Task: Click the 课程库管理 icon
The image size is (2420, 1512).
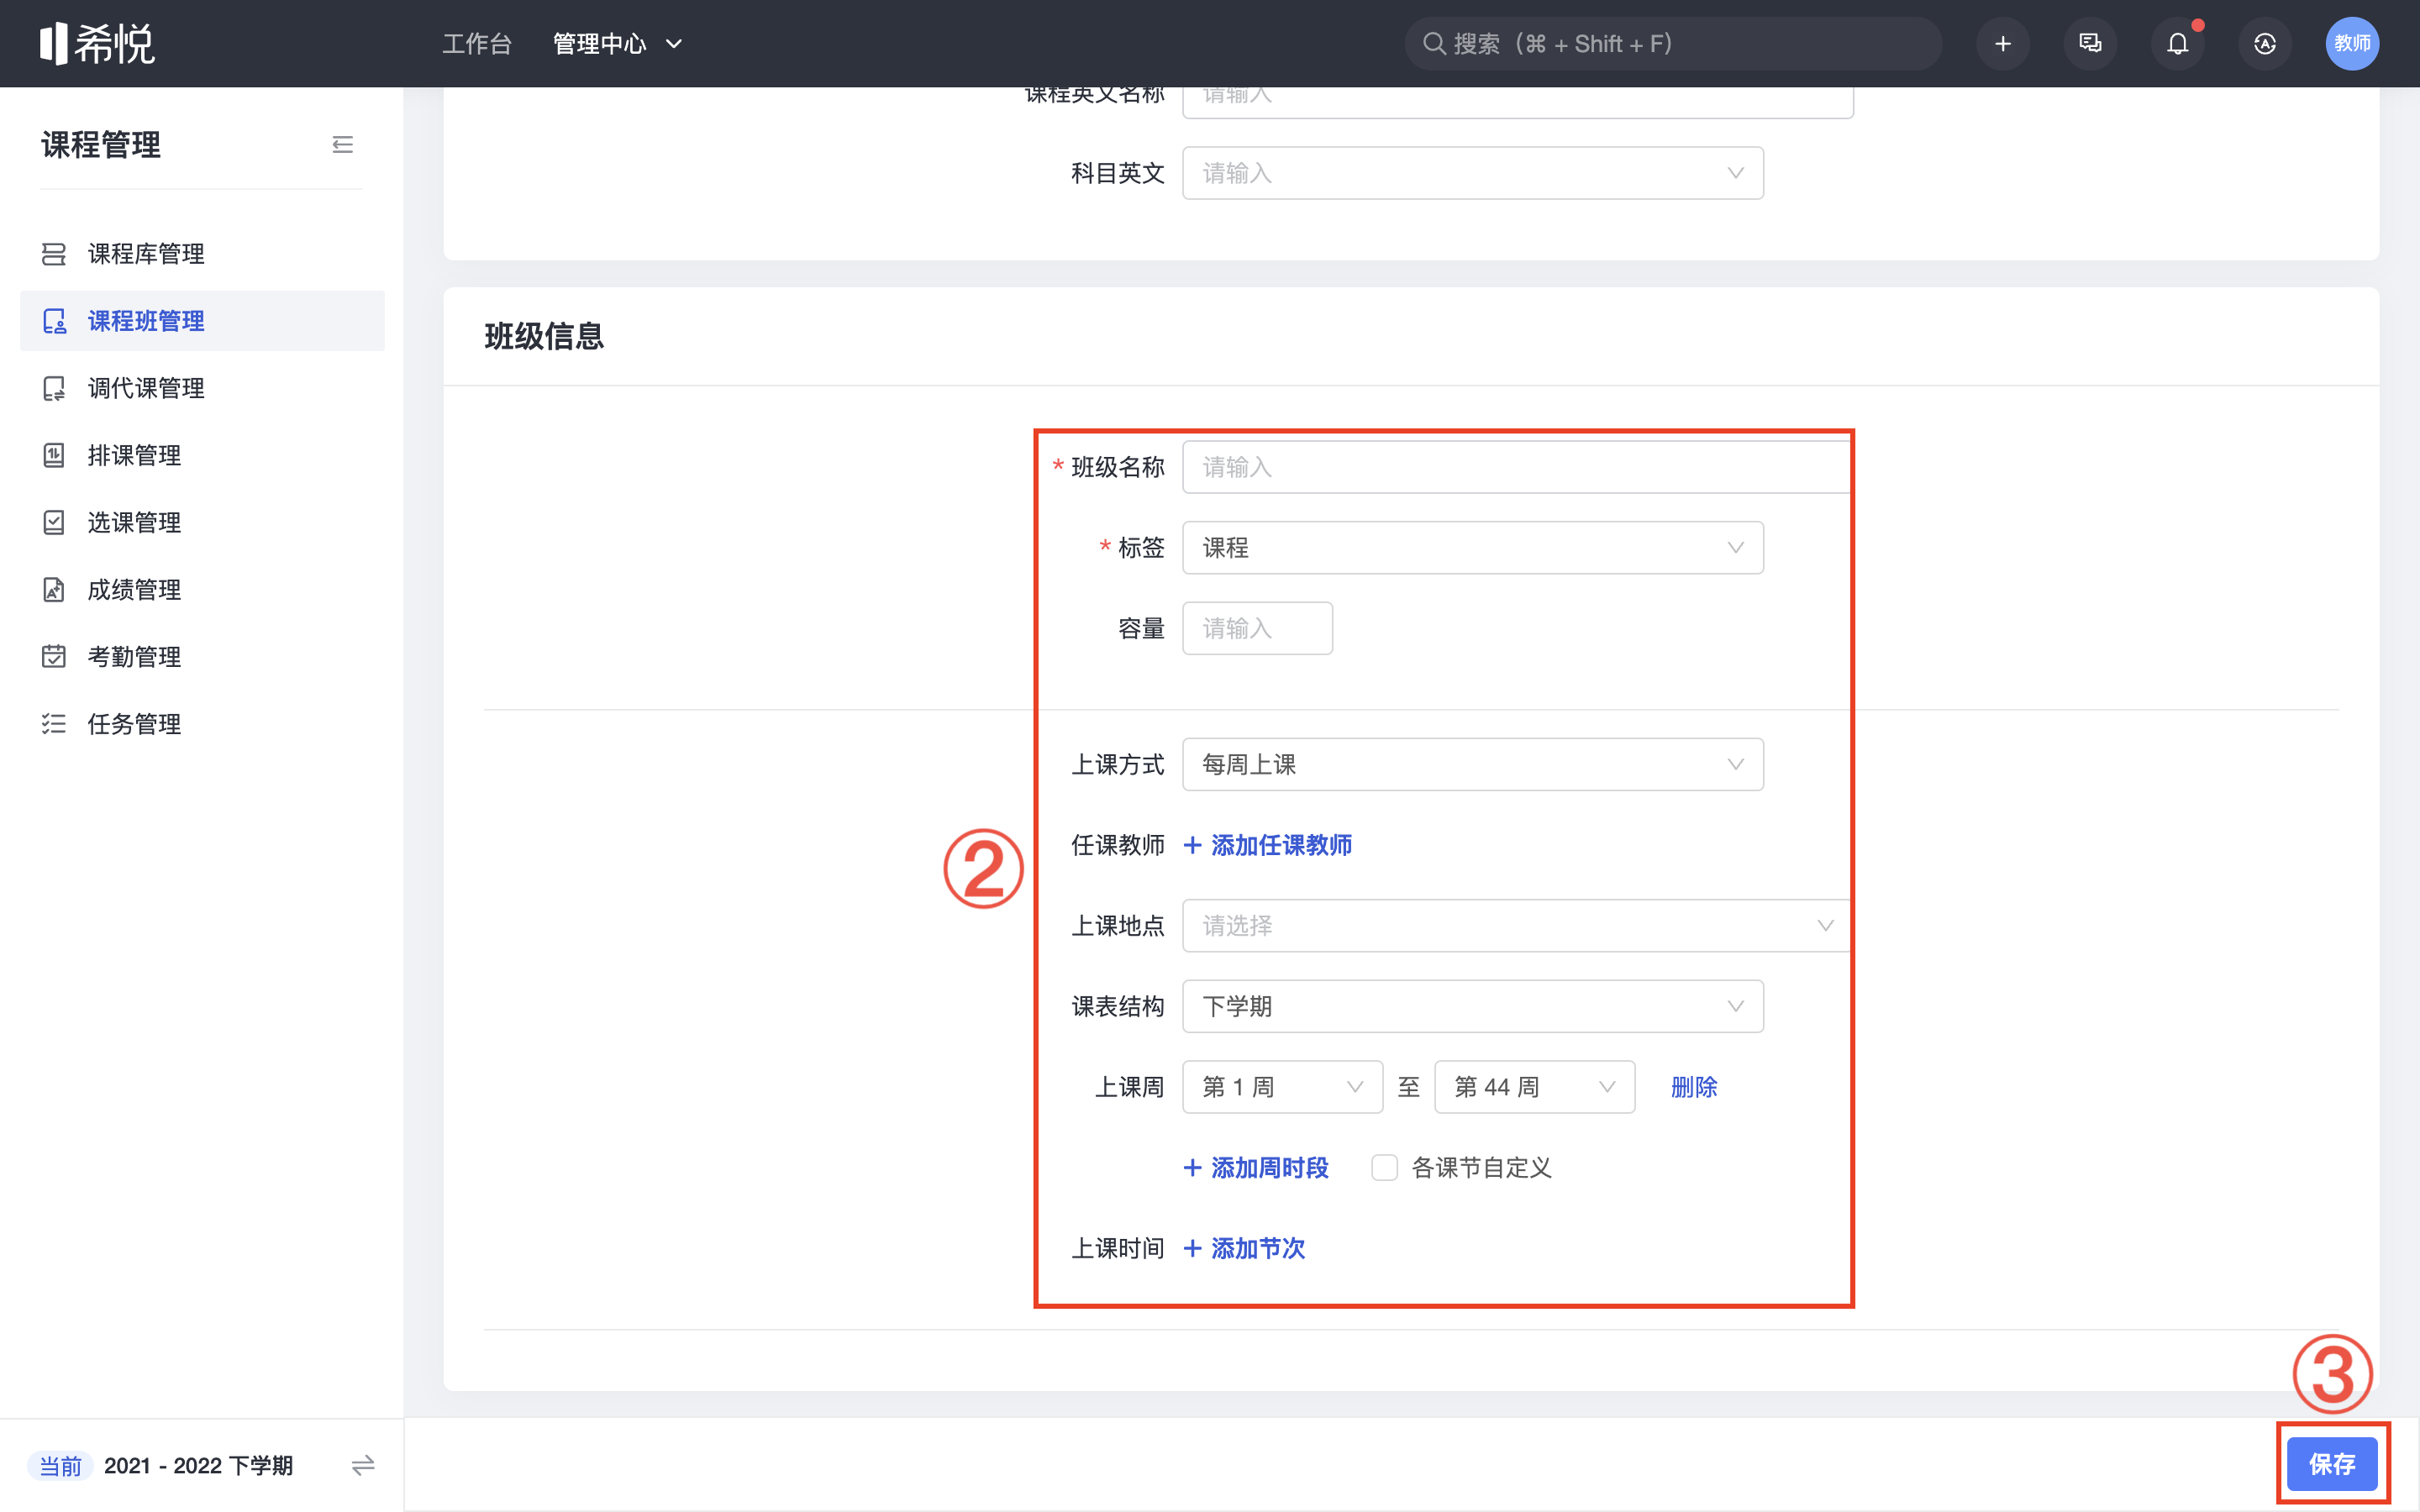Action: (x=54, y=254)
